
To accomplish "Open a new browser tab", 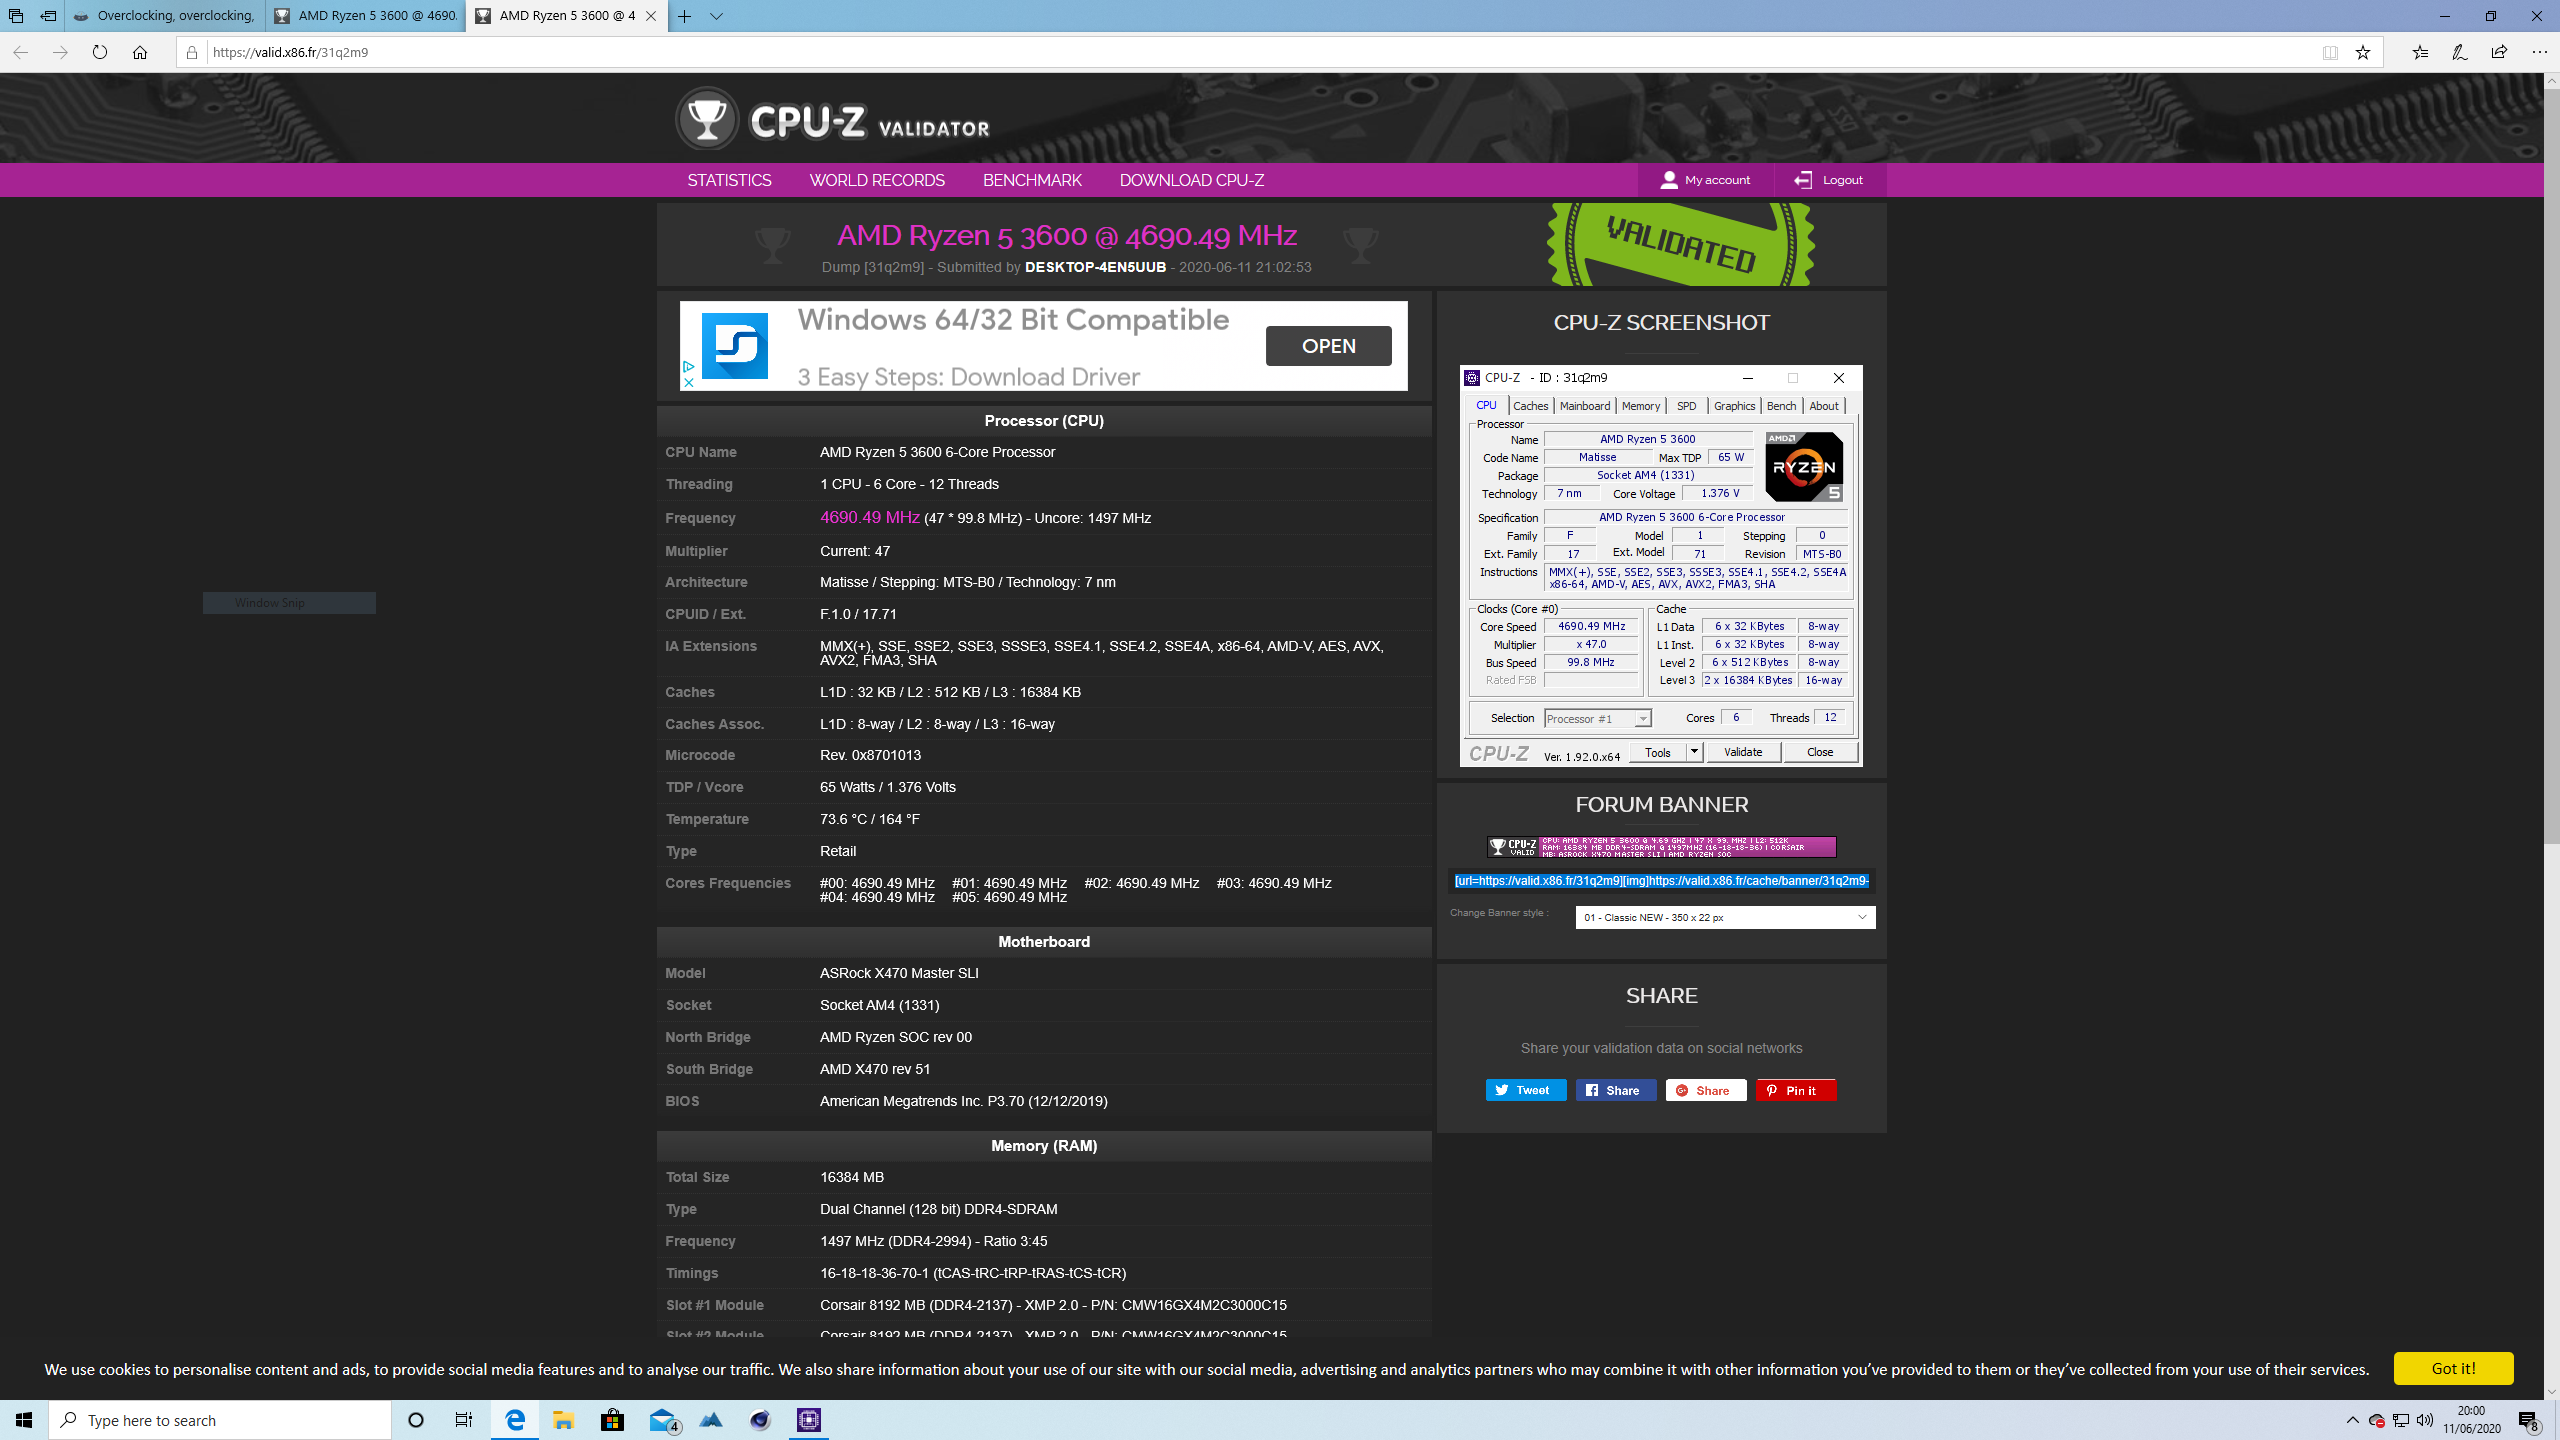I will coord(685,16).
